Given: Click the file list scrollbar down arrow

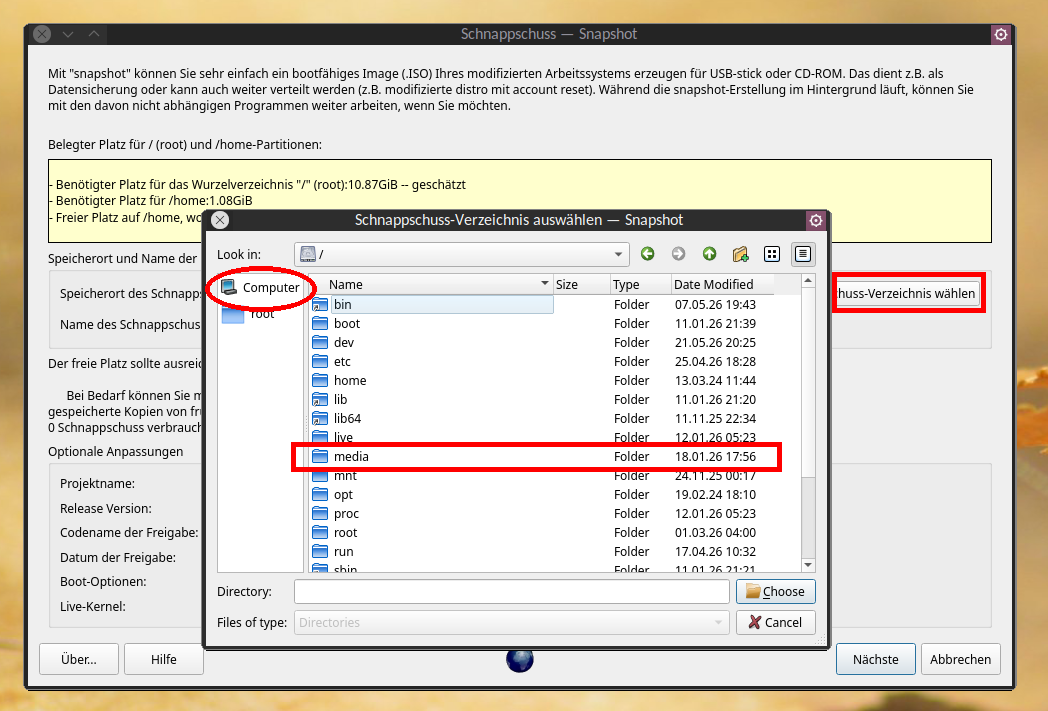Looking at the screenshot, I should click(808, 565).
